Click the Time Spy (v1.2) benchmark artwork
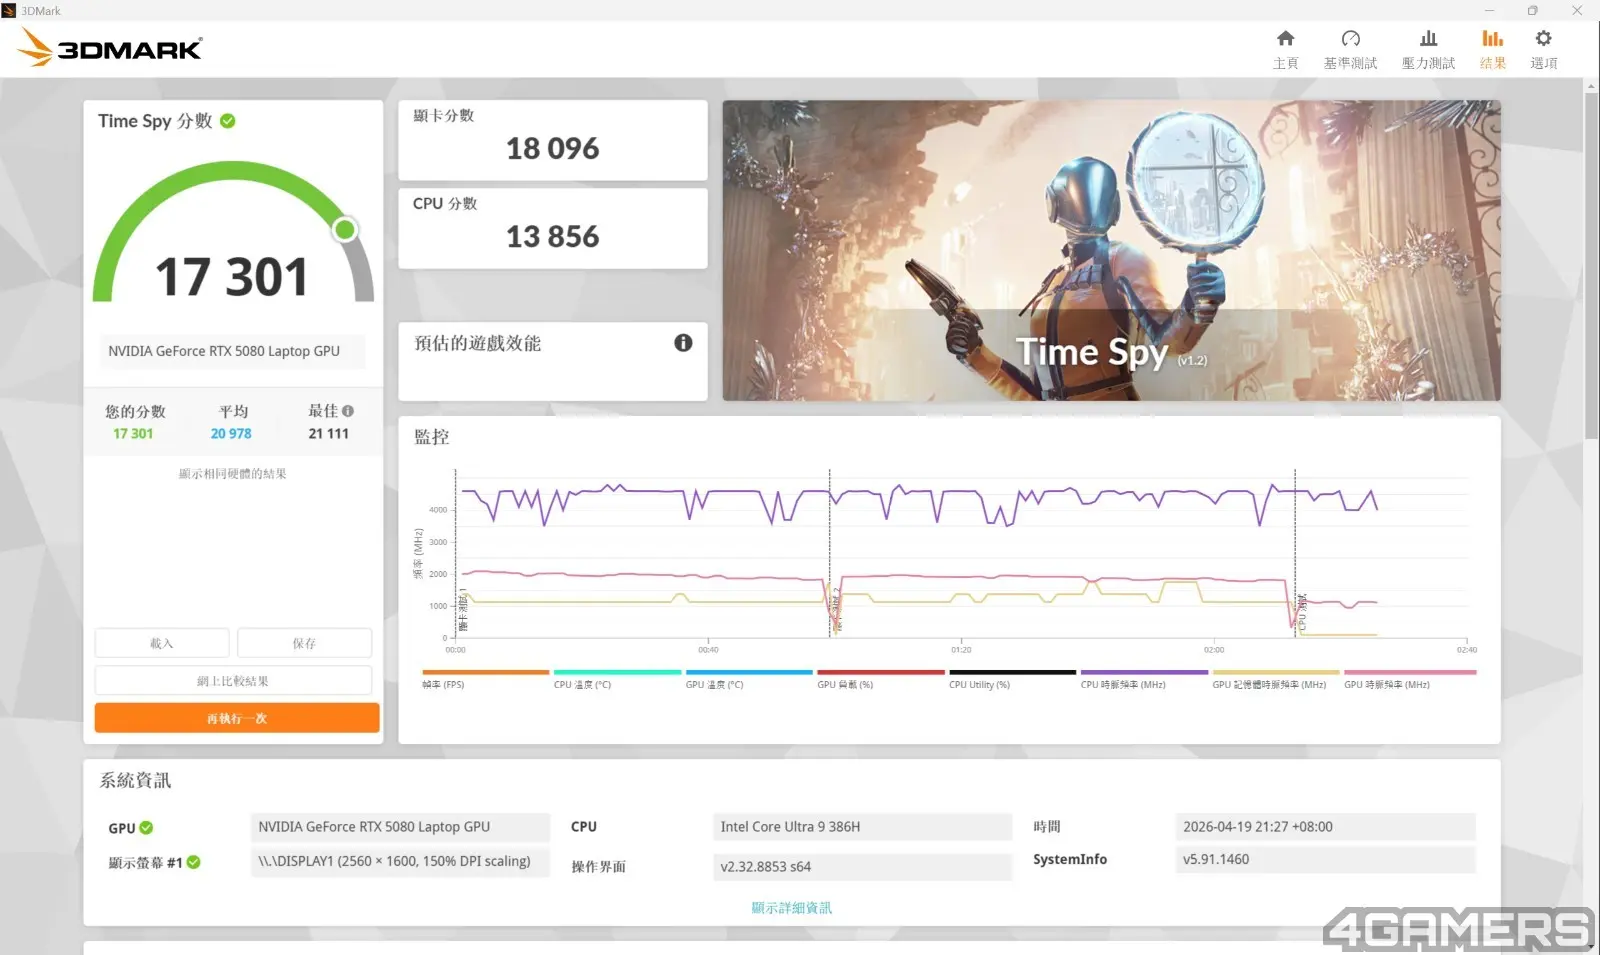 point(1111,250)
